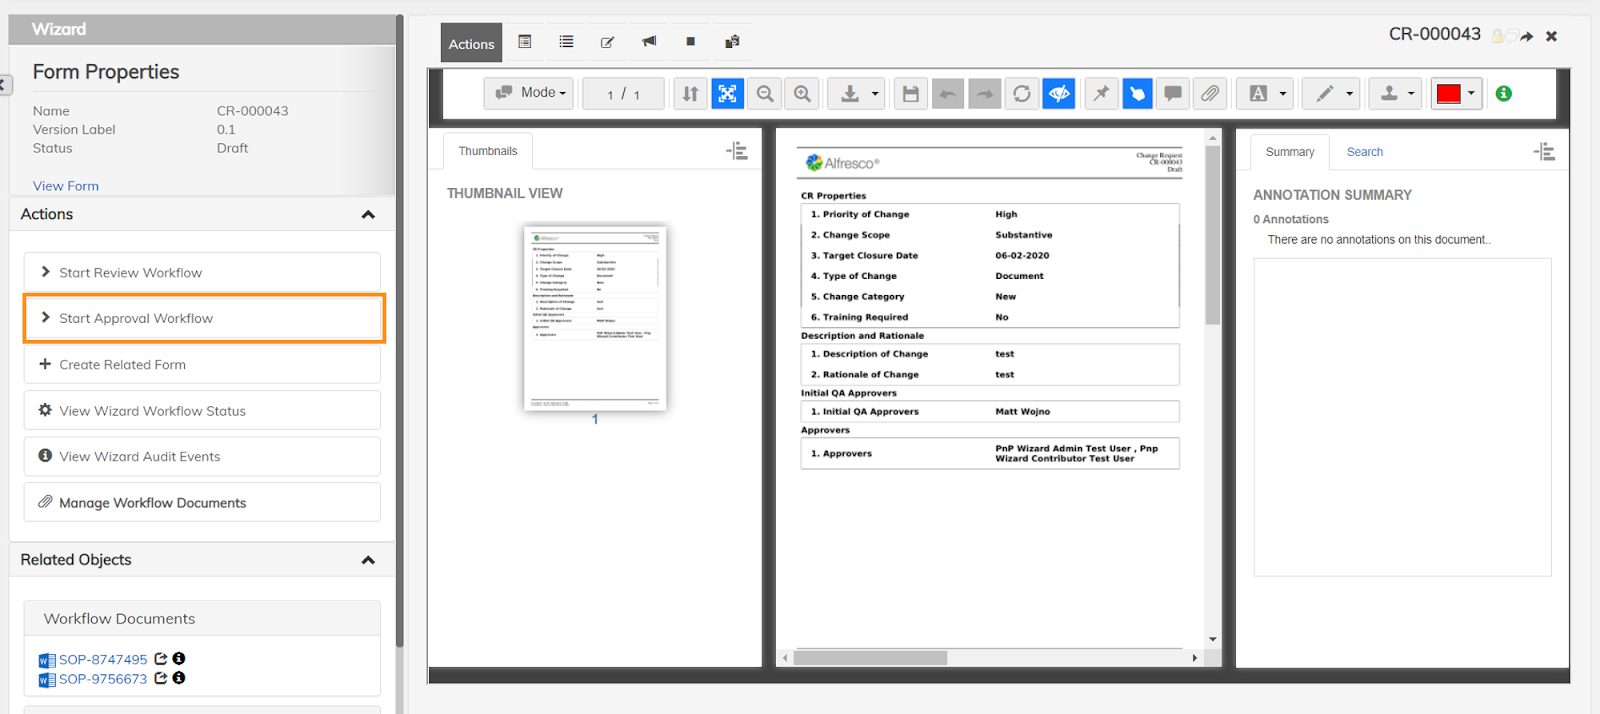1600x714 pixels.
Task: Click the paperclip attachment icon in toolbar
Action: 1210,94
